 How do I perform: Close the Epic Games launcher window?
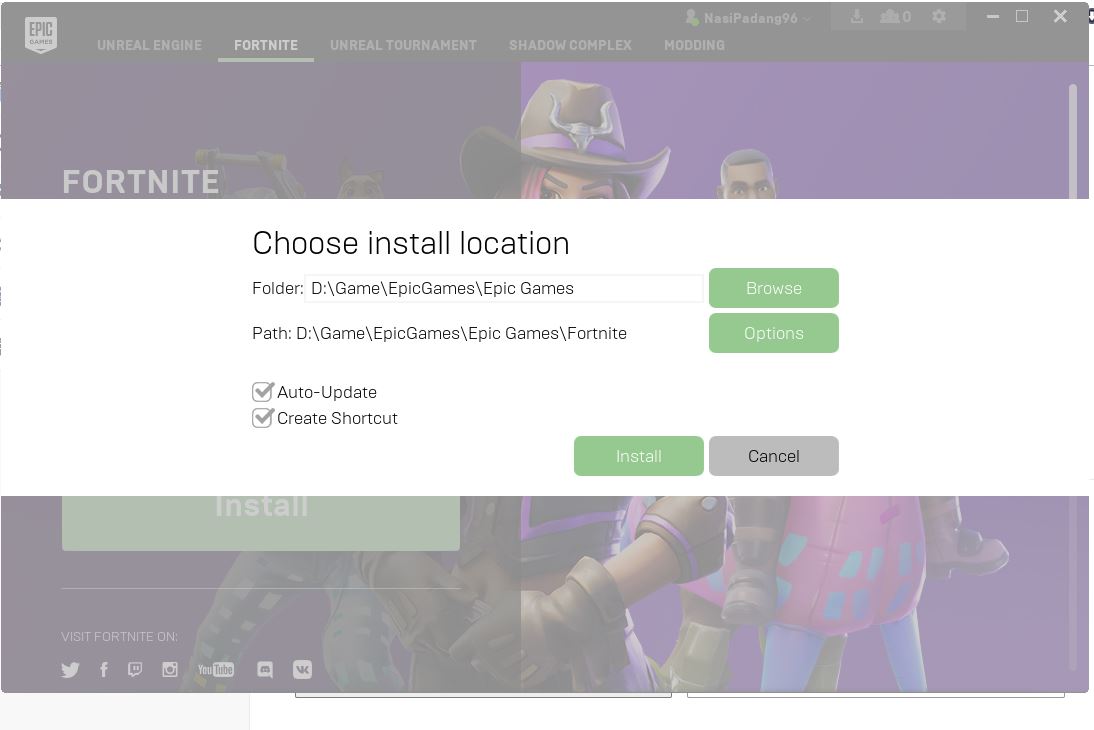pos(1060,16)
